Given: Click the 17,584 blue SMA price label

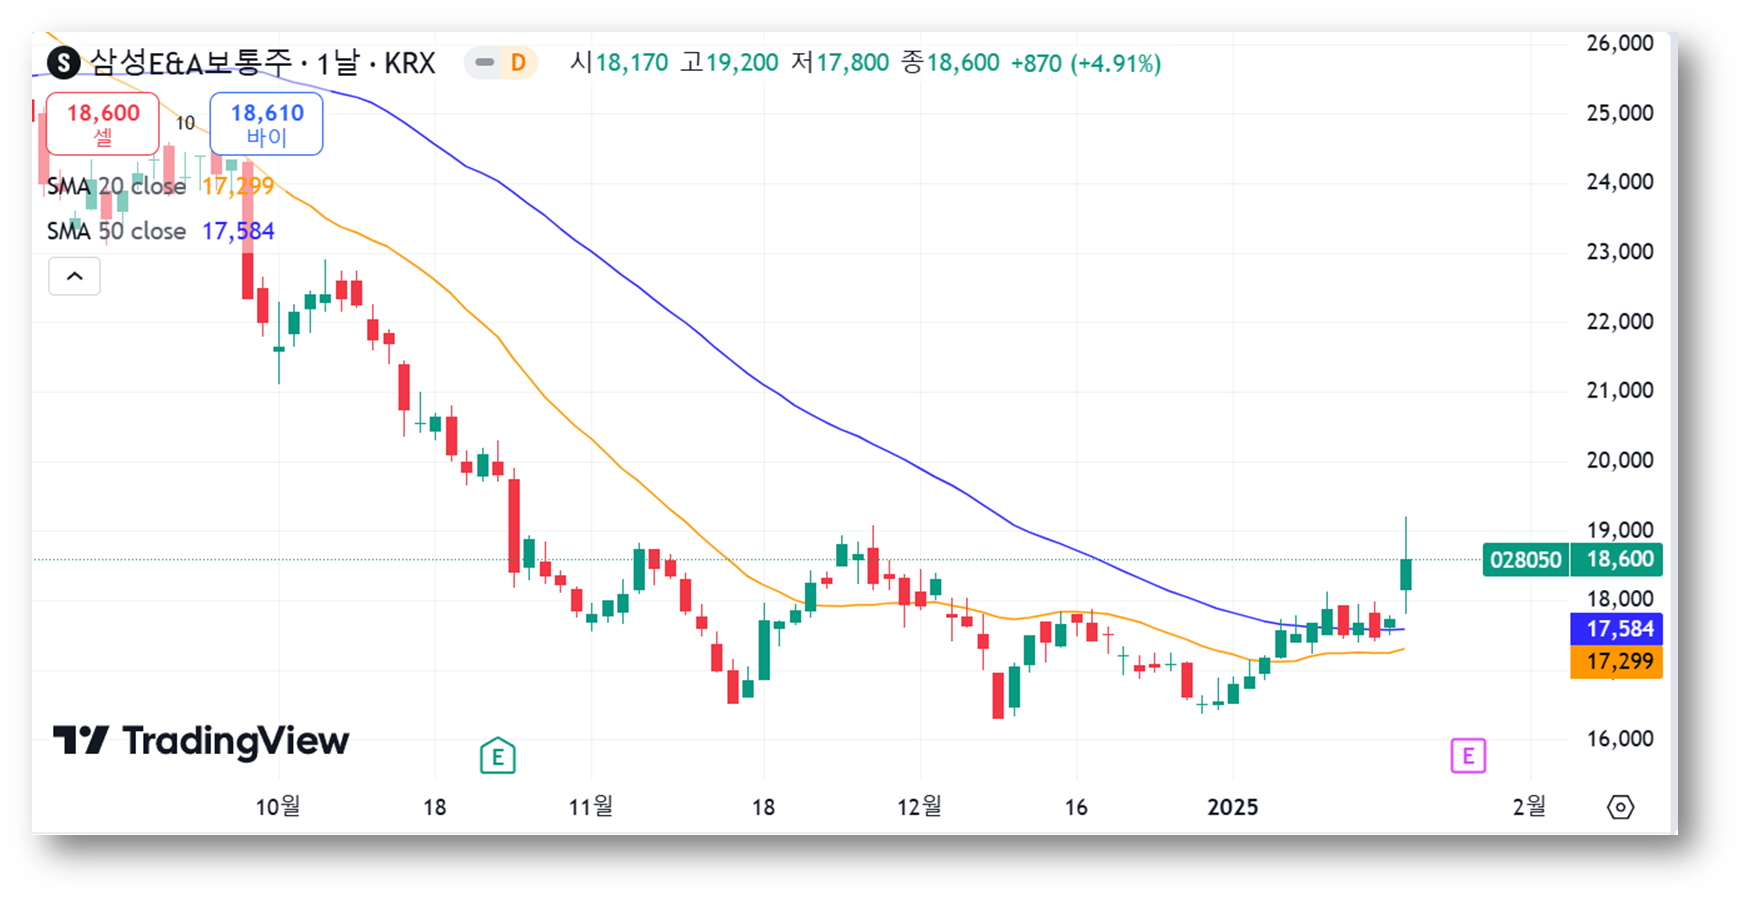Looking at the screenshot, I should click(1617, 629).
